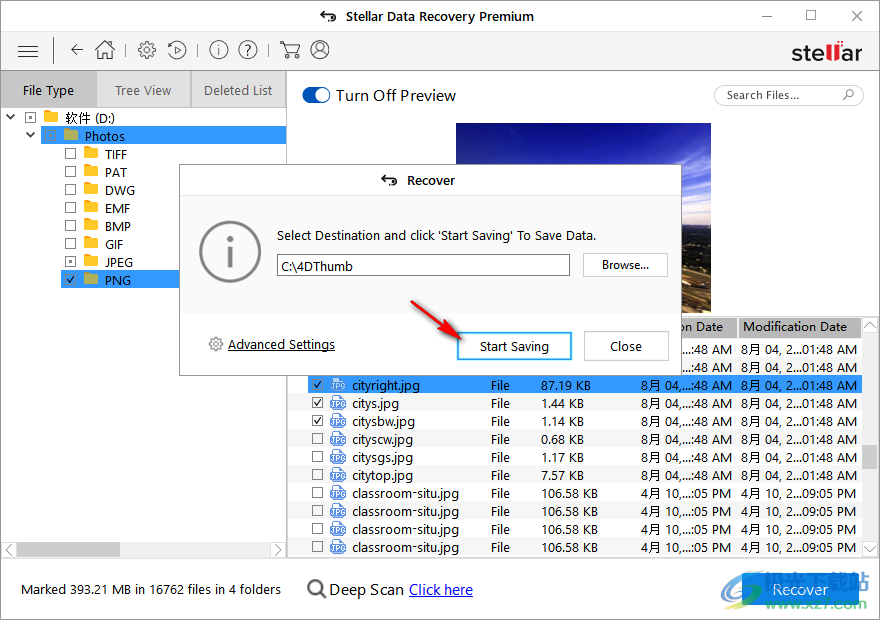Image resolution: width=880 pixels, height=620 pixels.
Task: Check the PAT checkbox
Action: coord(70,171)
